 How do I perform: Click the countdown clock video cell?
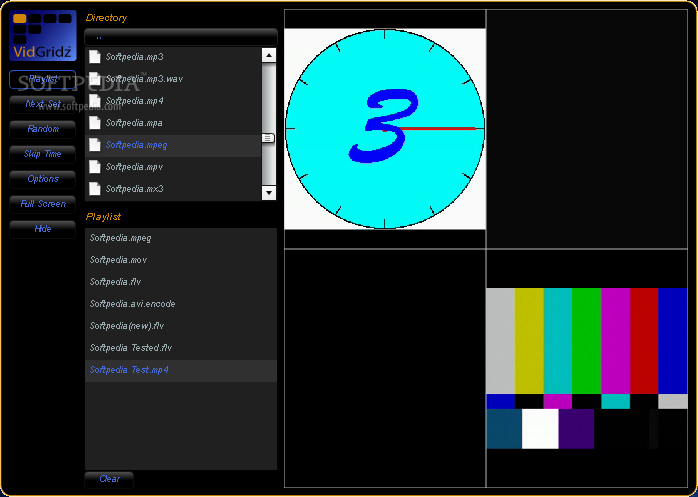(x=385, y=129)
